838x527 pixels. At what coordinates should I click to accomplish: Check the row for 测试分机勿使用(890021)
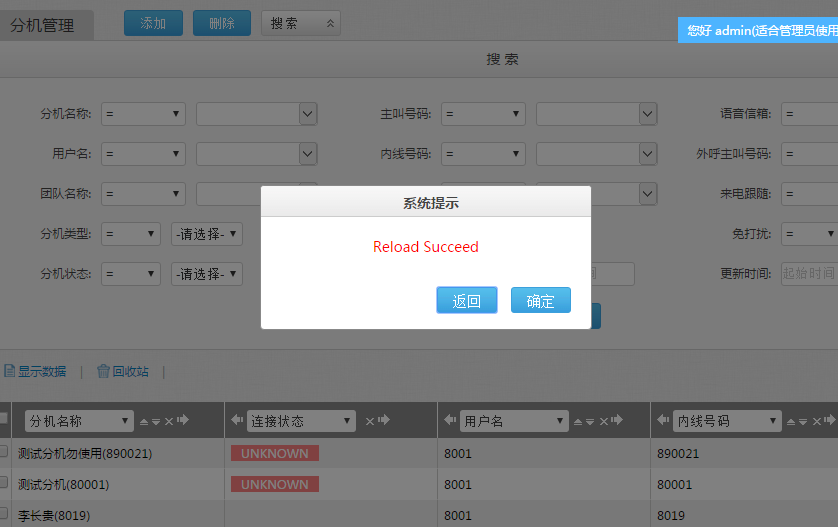click(x=4, y=452)
